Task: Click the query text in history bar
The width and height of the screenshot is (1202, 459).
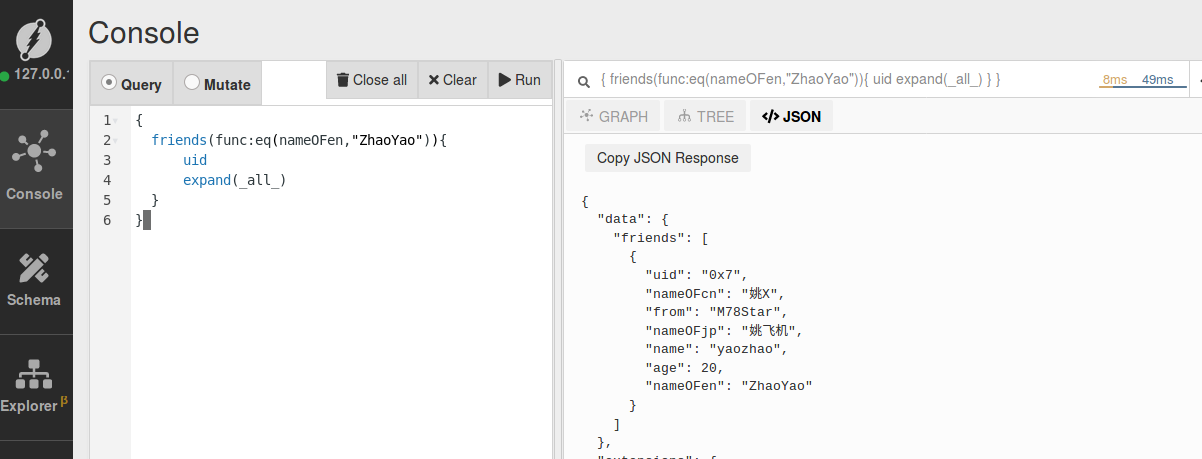Action: pos(800,79)
